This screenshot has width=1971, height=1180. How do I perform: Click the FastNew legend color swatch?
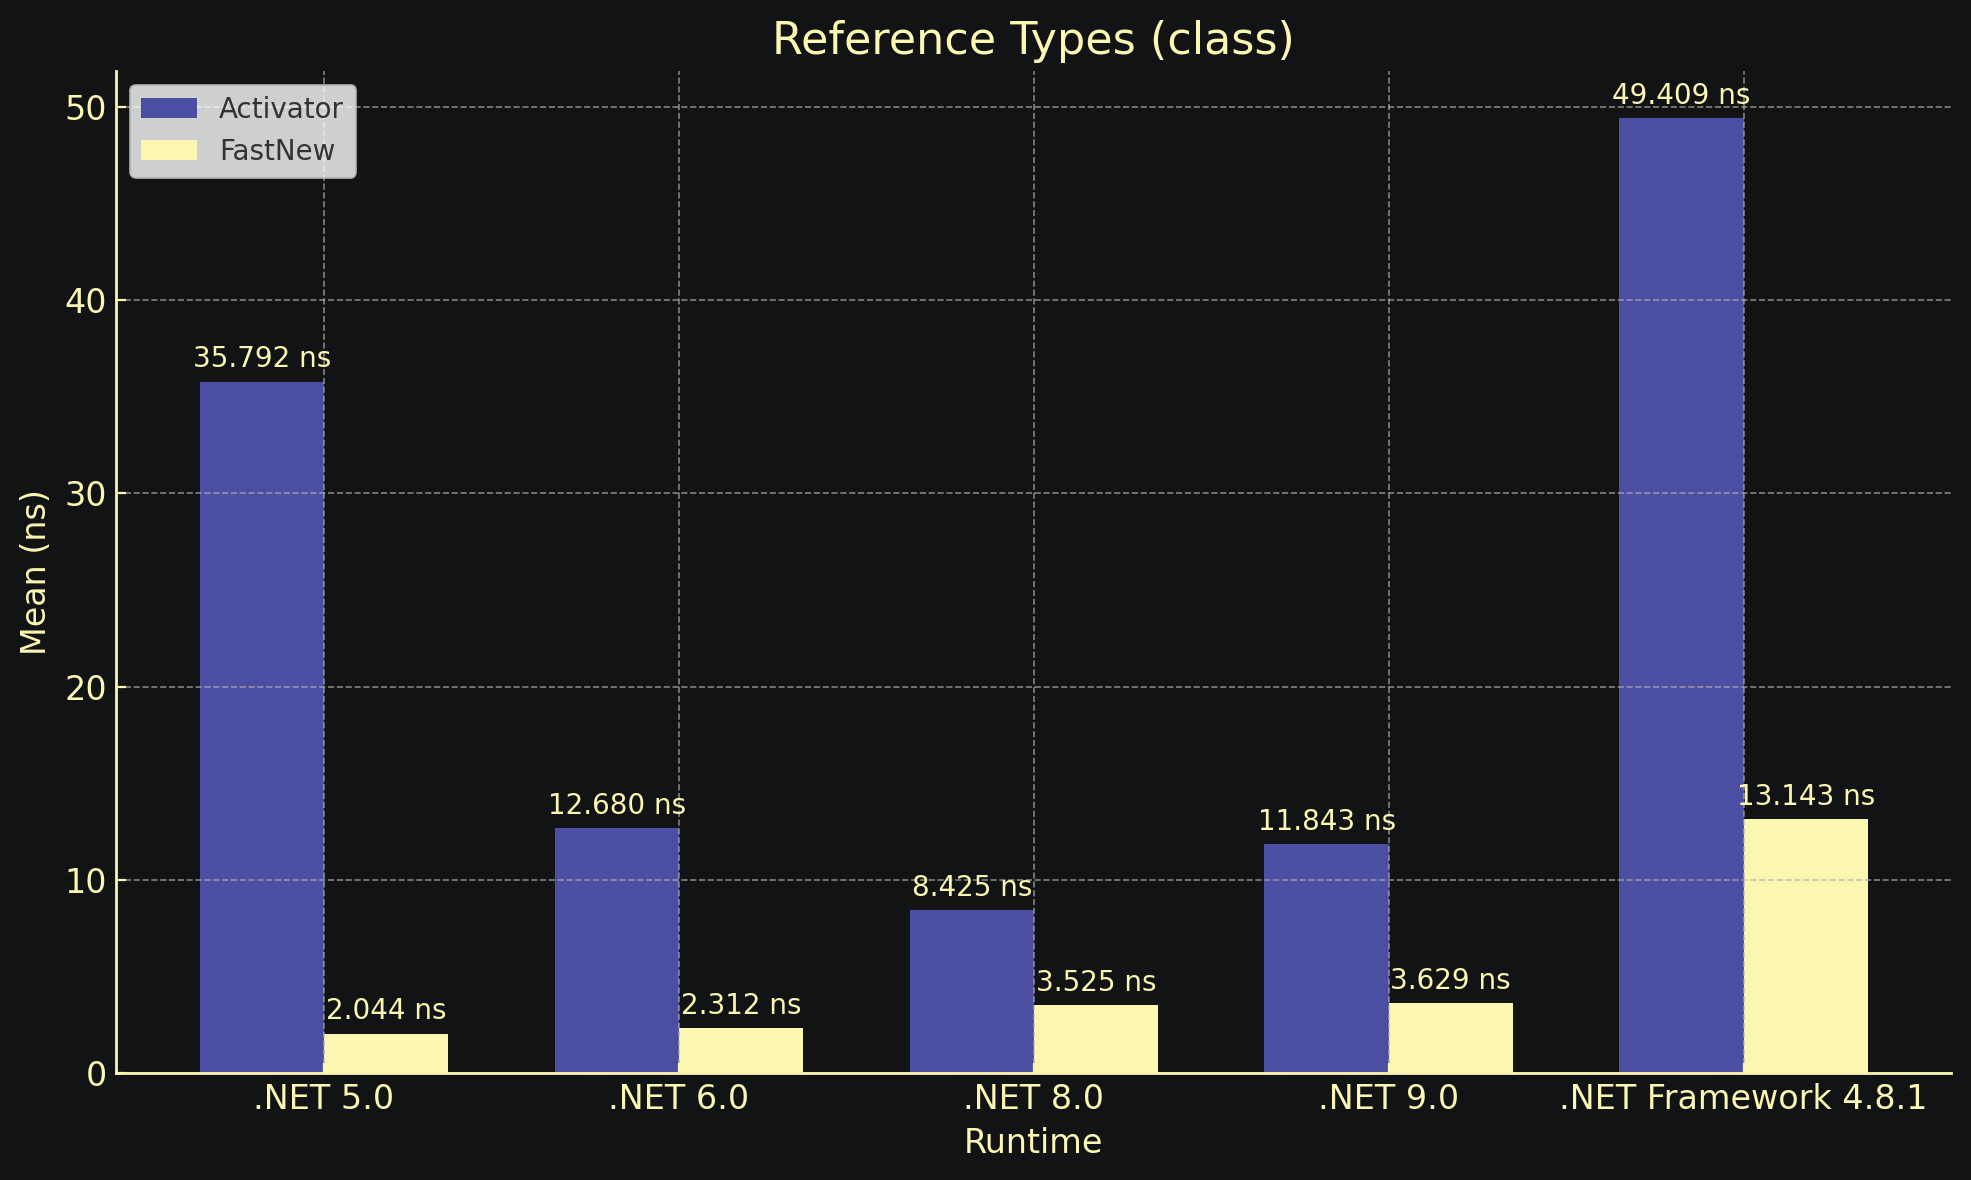coord(168,150)
